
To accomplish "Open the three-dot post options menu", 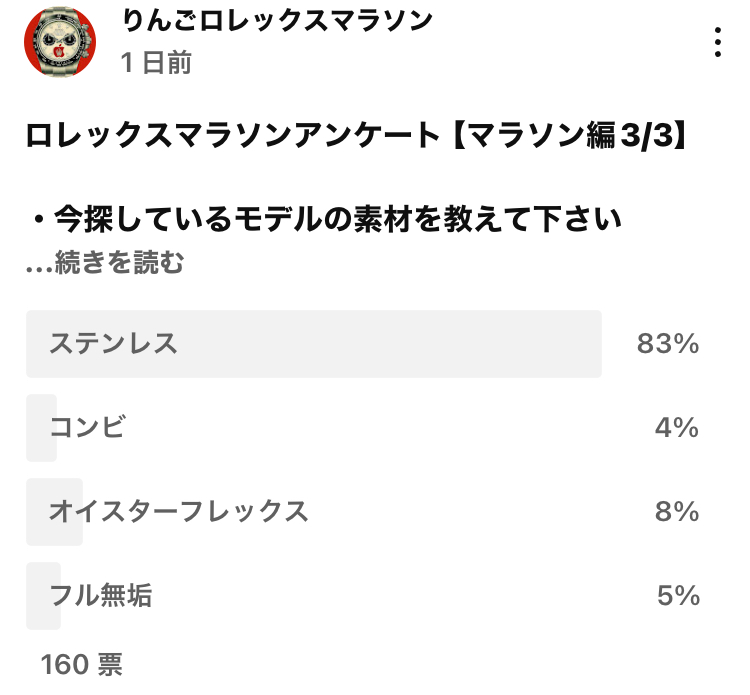I will point(717,42).
